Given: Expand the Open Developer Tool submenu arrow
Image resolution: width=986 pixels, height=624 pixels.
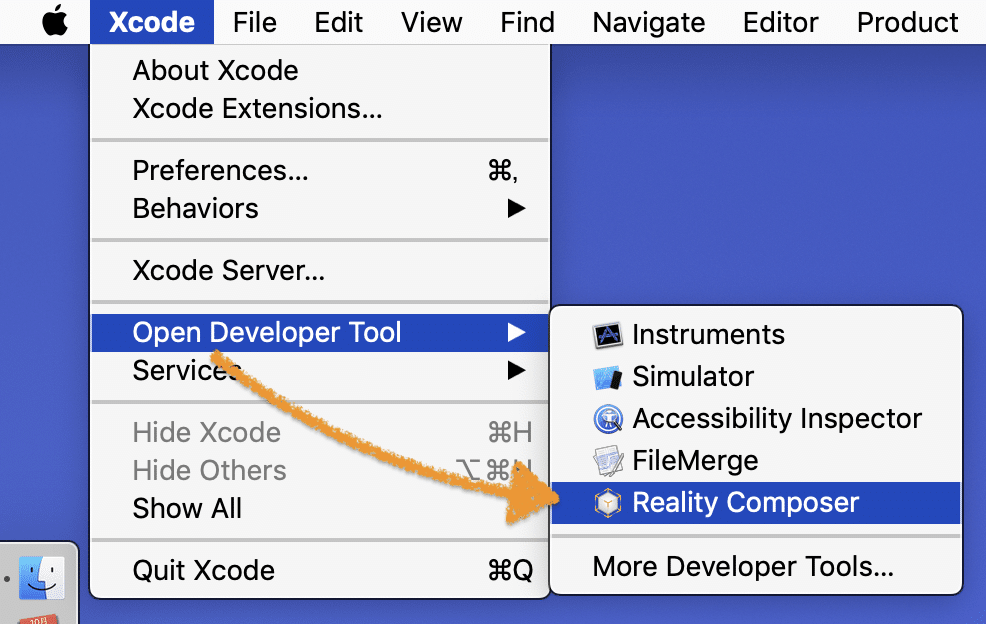Looking at the screenshot, I should [516, 332].
